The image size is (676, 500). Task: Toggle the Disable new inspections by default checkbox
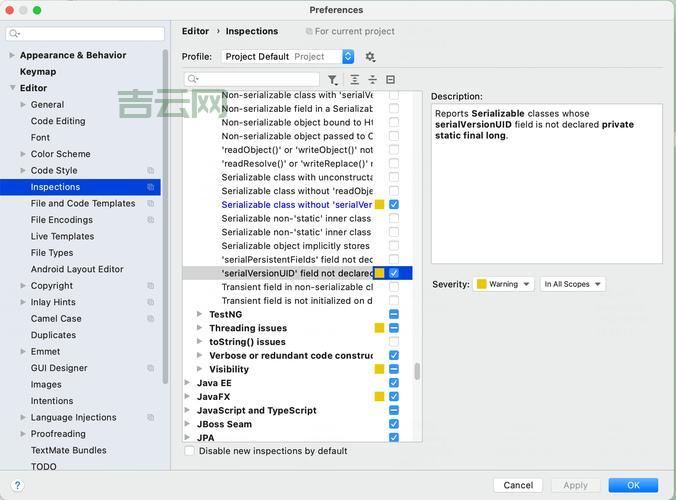click(190, 451)
